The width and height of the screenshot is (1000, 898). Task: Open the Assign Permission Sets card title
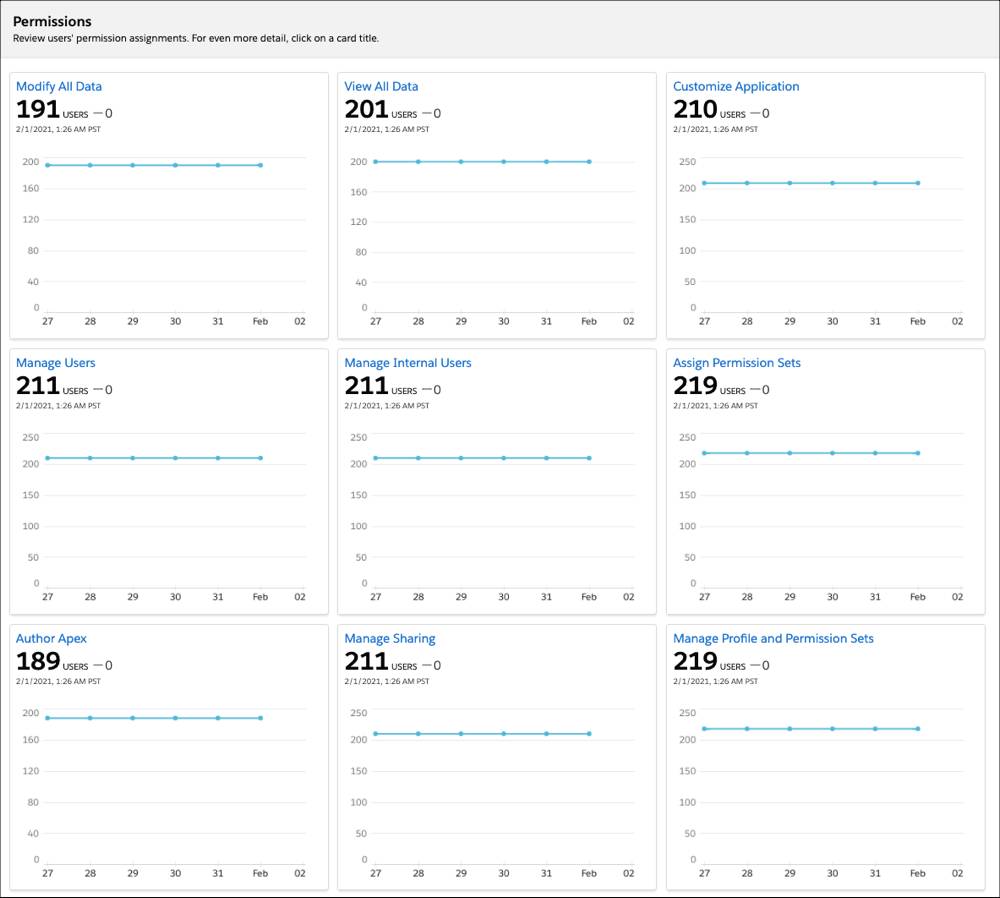tap(737, 362)
